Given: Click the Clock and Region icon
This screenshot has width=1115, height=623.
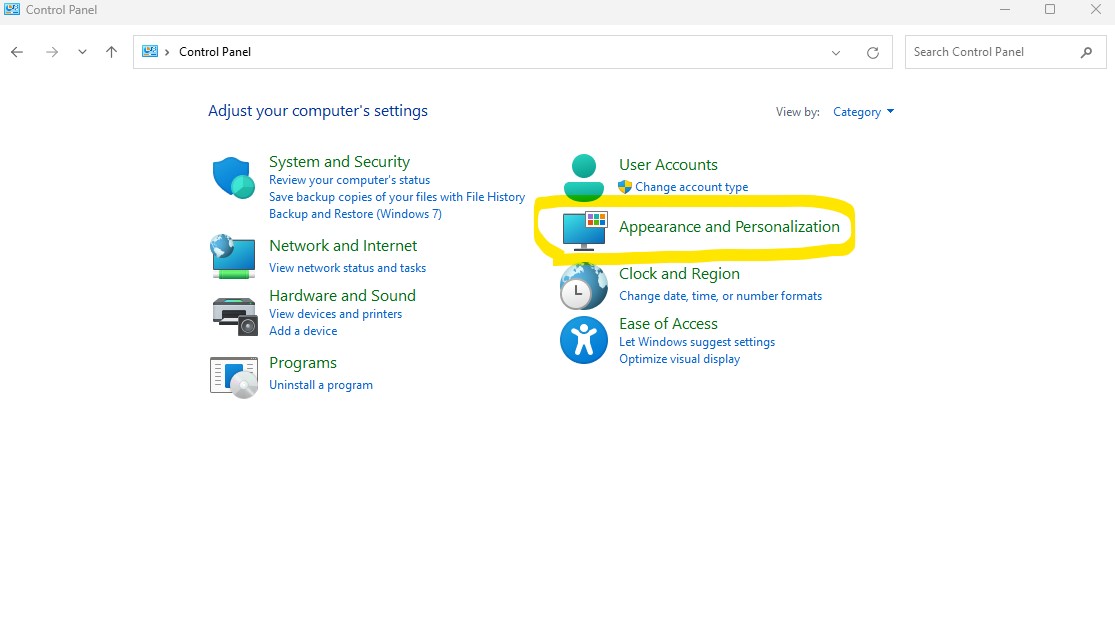Looking at the screenshot, I should tap(583, 286).
